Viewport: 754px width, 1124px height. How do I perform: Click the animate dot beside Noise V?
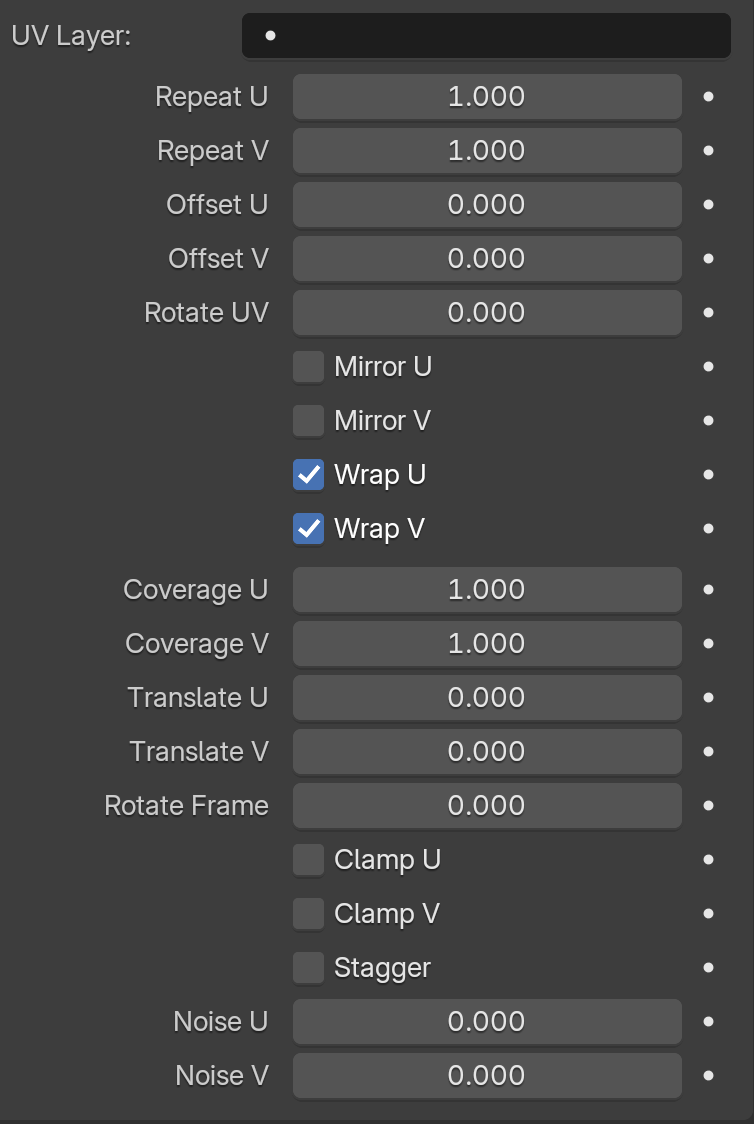click(x=708, y=1075)
